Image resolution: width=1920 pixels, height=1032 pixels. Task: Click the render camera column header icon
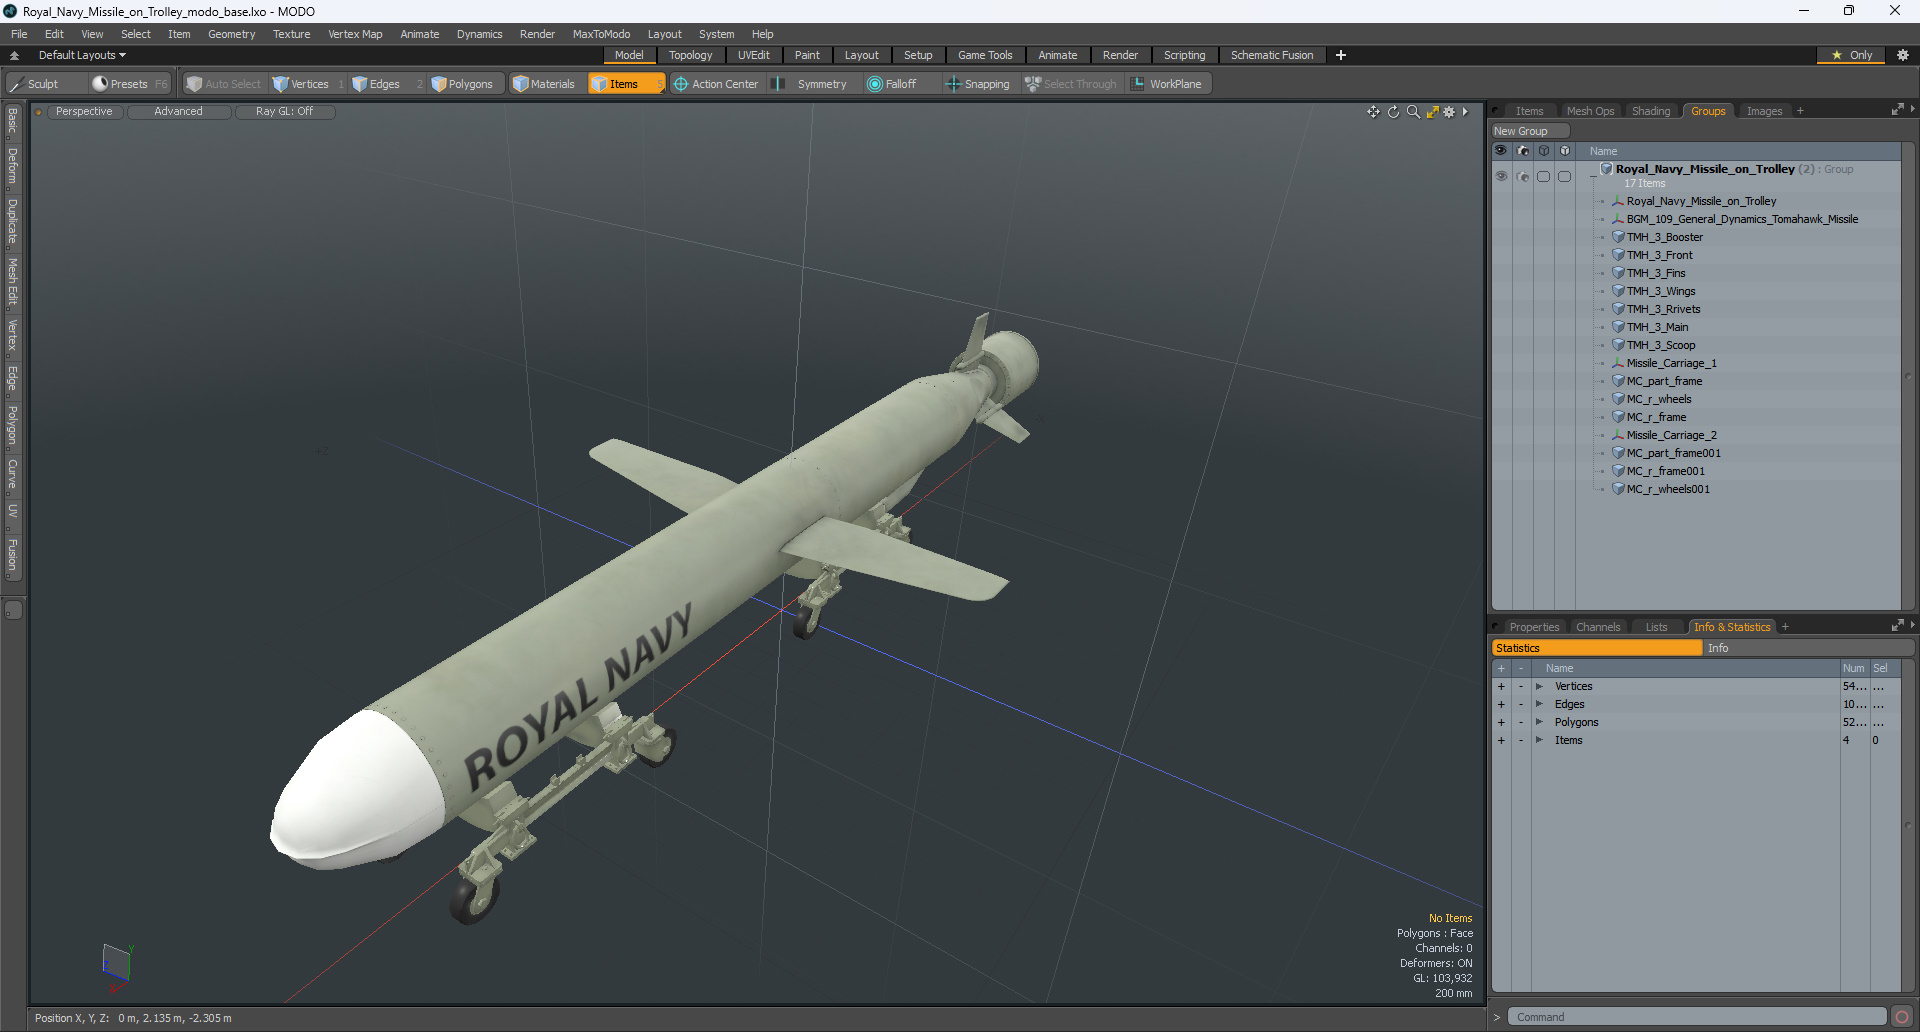coord(1522,151)
